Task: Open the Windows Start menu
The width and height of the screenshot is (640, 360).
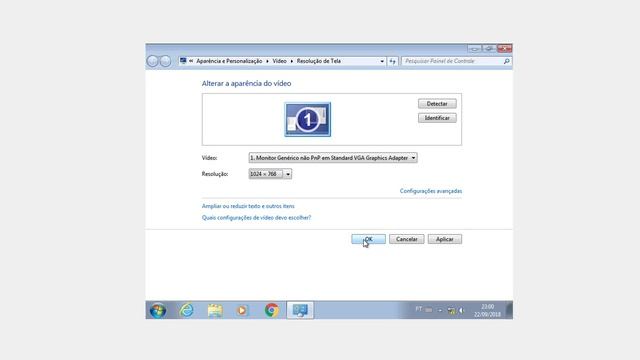Action: (x=158, y=311)
